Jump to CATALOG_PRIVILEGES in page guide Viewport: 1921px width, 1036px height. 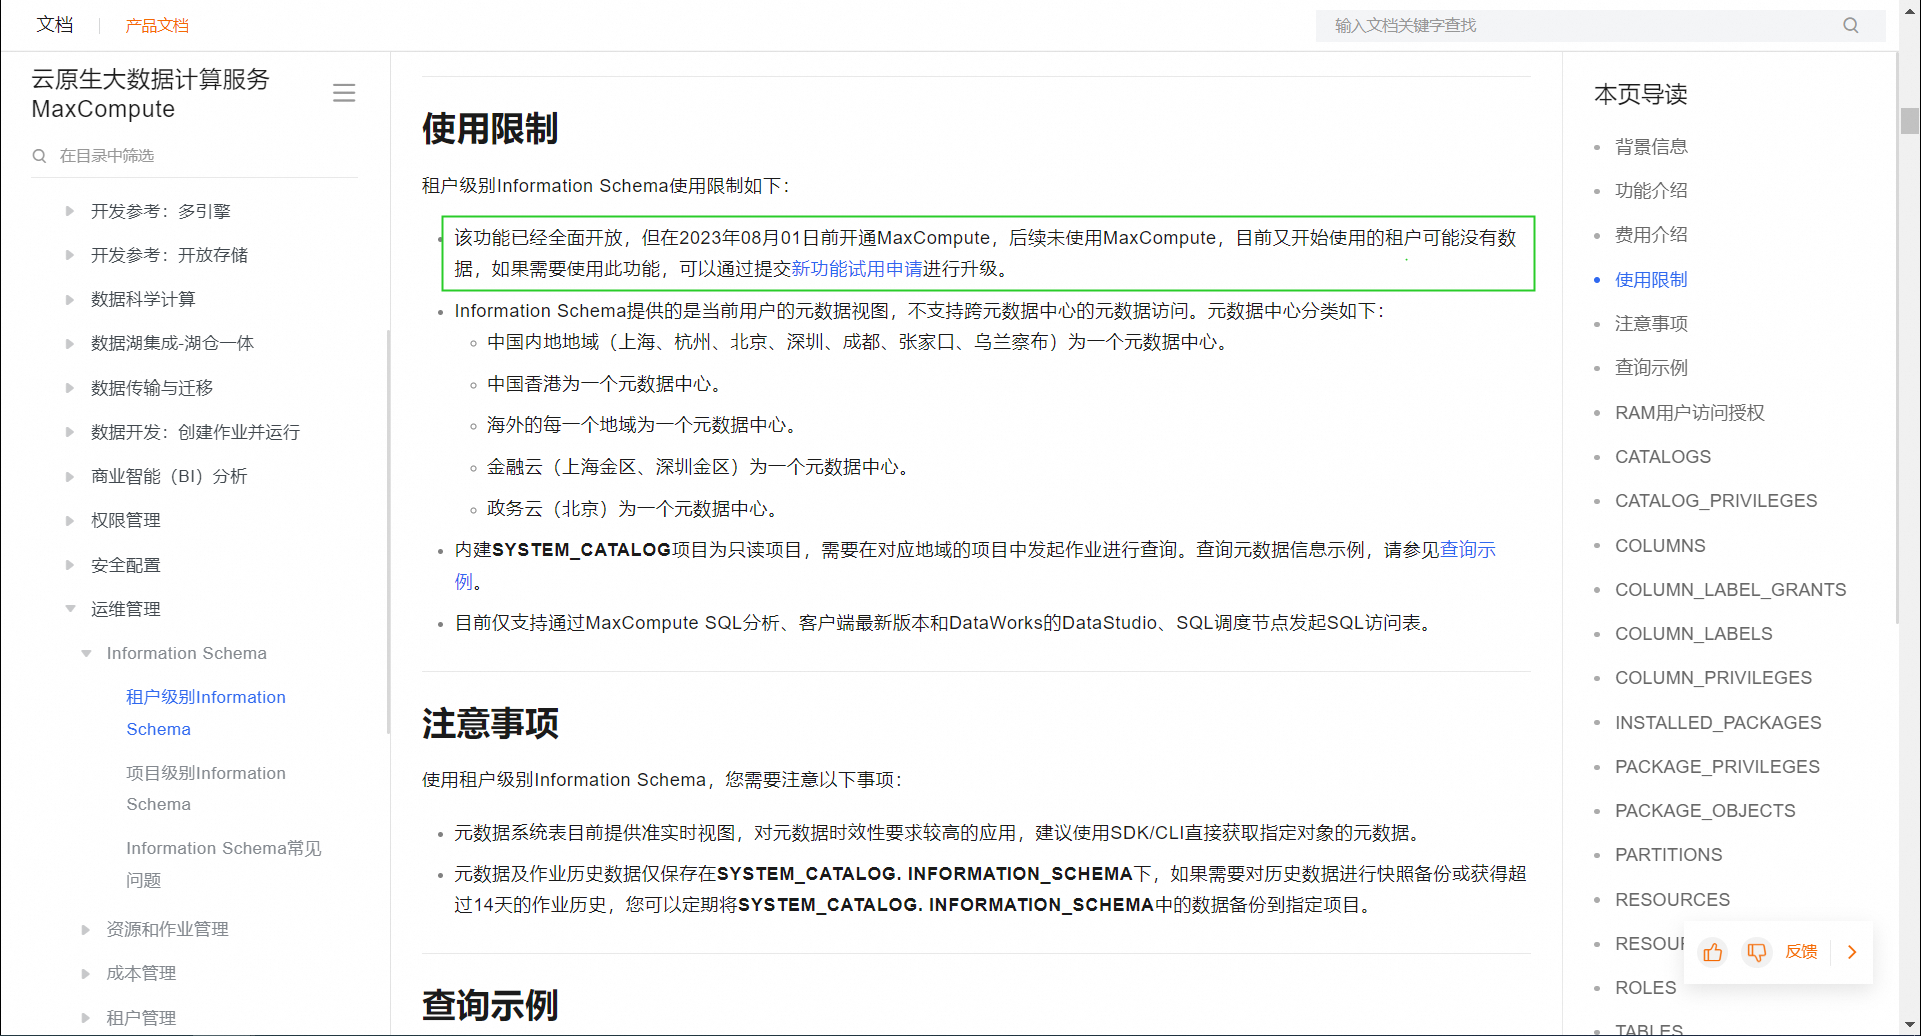tap(1716, 500)
